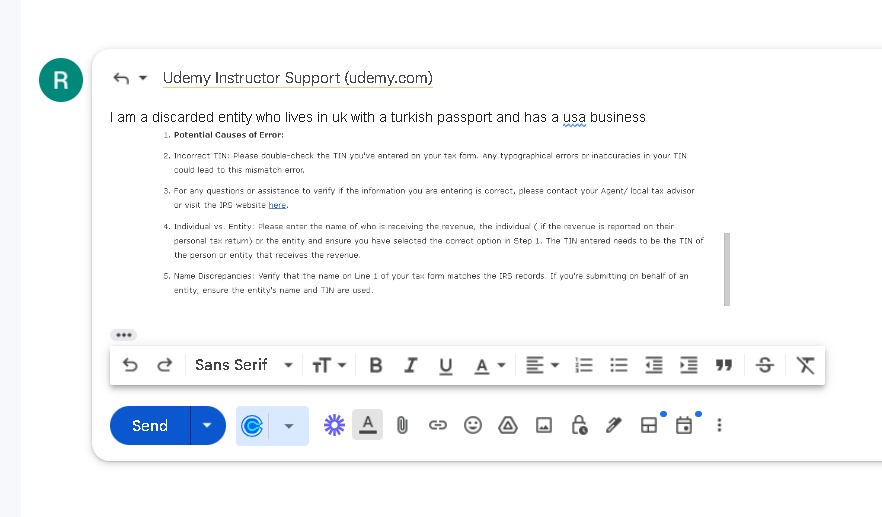Screen dimensions: 882x517
Task: Increase indent of text
Action: click(688, 366)
